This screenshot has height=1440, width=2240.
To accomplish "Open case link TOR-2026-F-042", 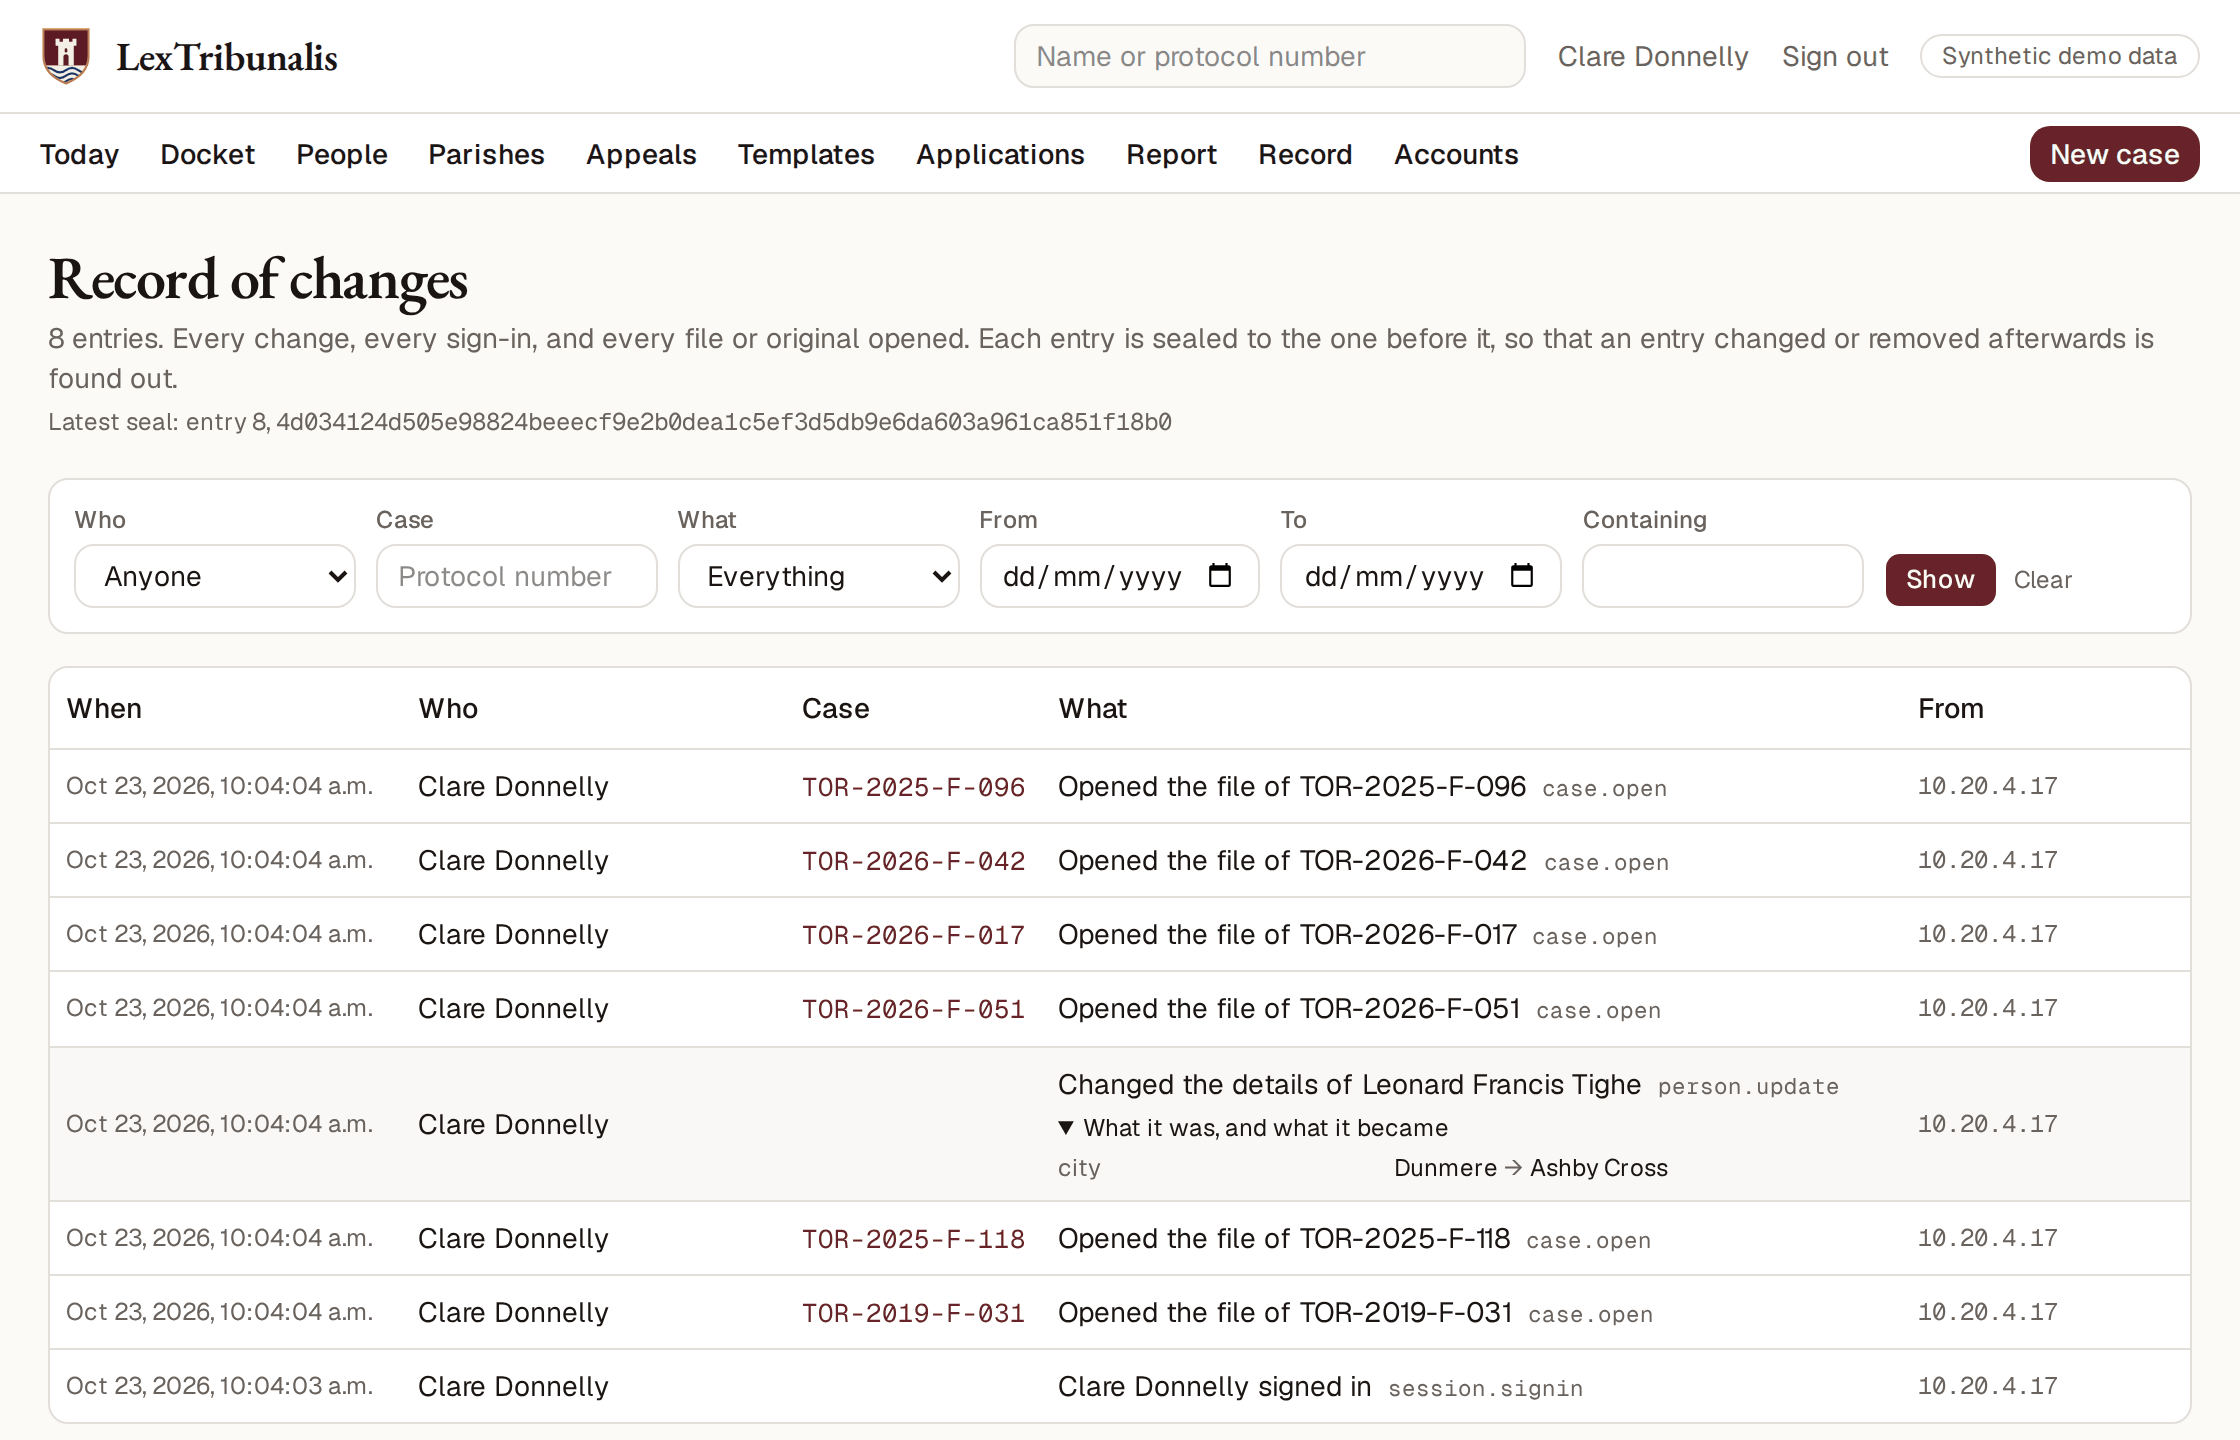I will pos(913,861).
